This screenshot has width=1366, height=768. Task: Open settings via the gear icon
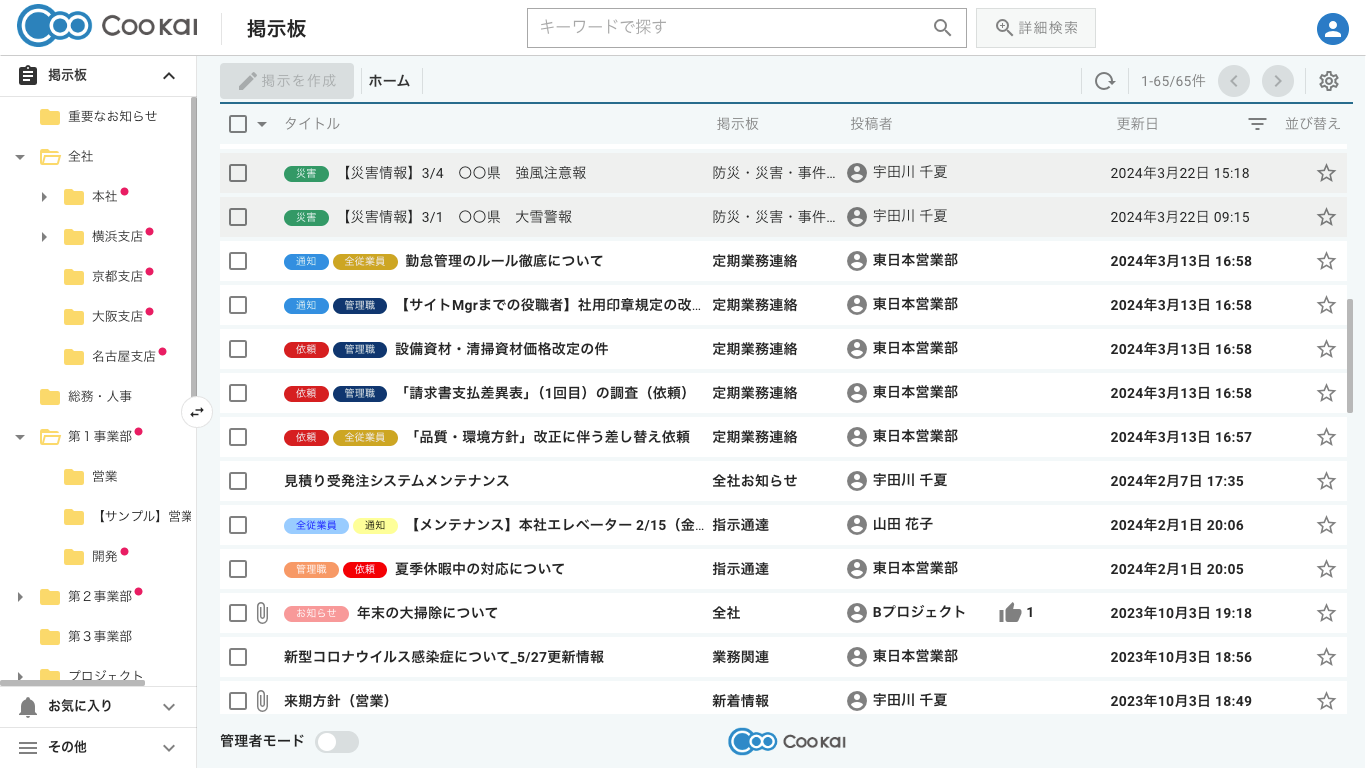[1329, 81]
